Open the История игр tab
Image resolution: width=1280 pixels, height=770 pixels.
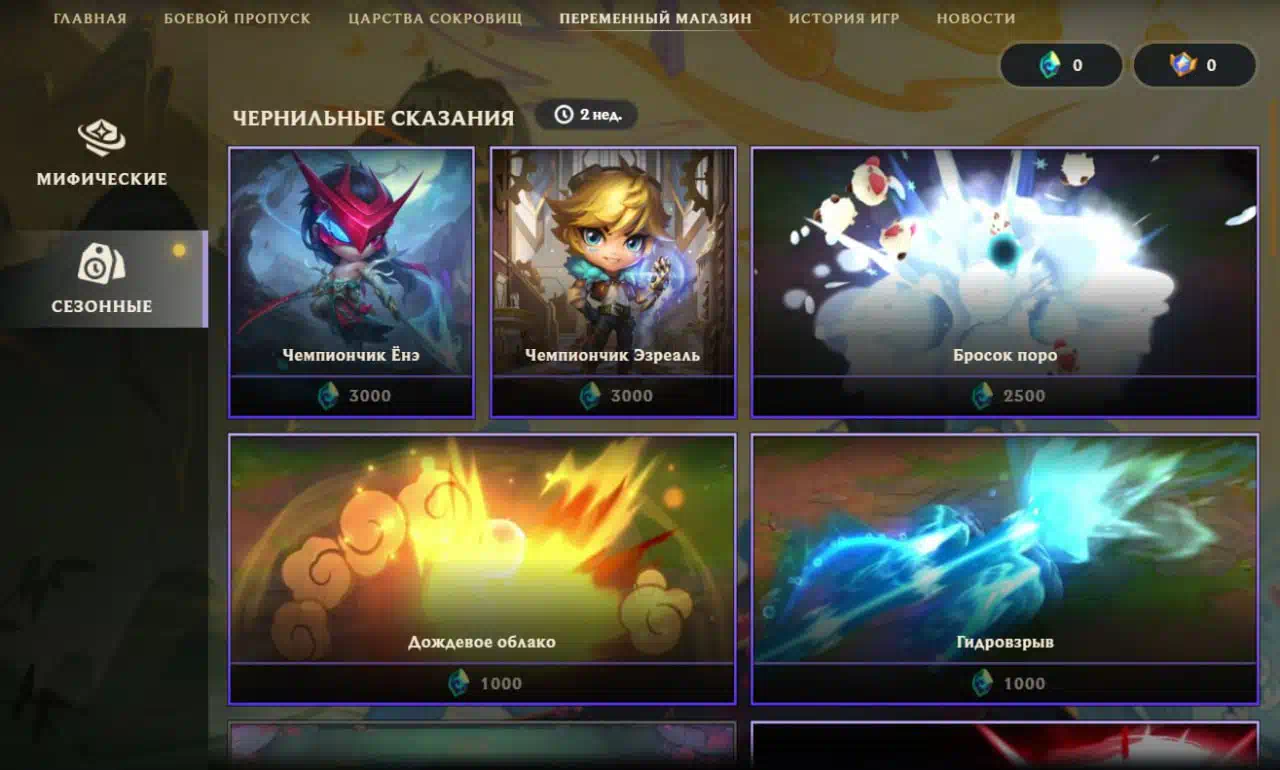[x=844, y=18]
